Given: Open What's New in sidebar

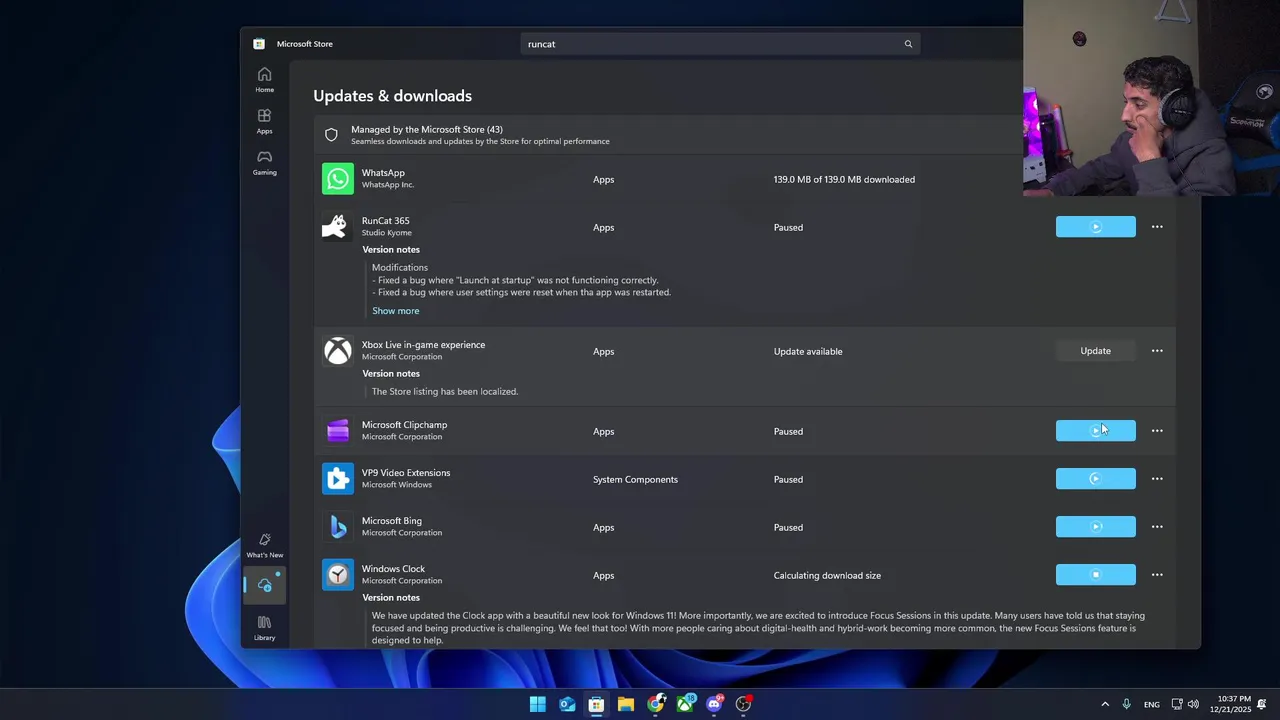Looking at the screenshot, I should coord(264,545).
